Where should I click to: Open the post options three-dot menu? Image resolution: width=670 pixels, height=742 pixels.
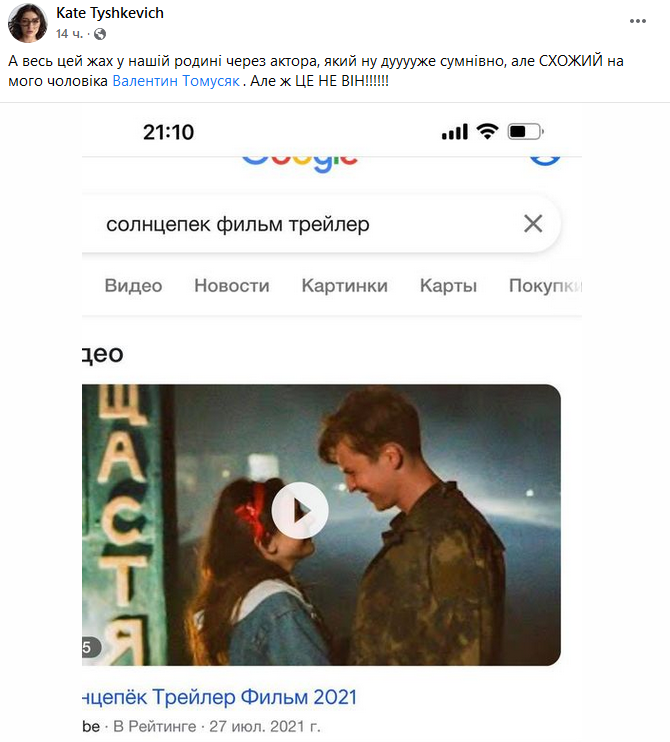tap(637, 21)
